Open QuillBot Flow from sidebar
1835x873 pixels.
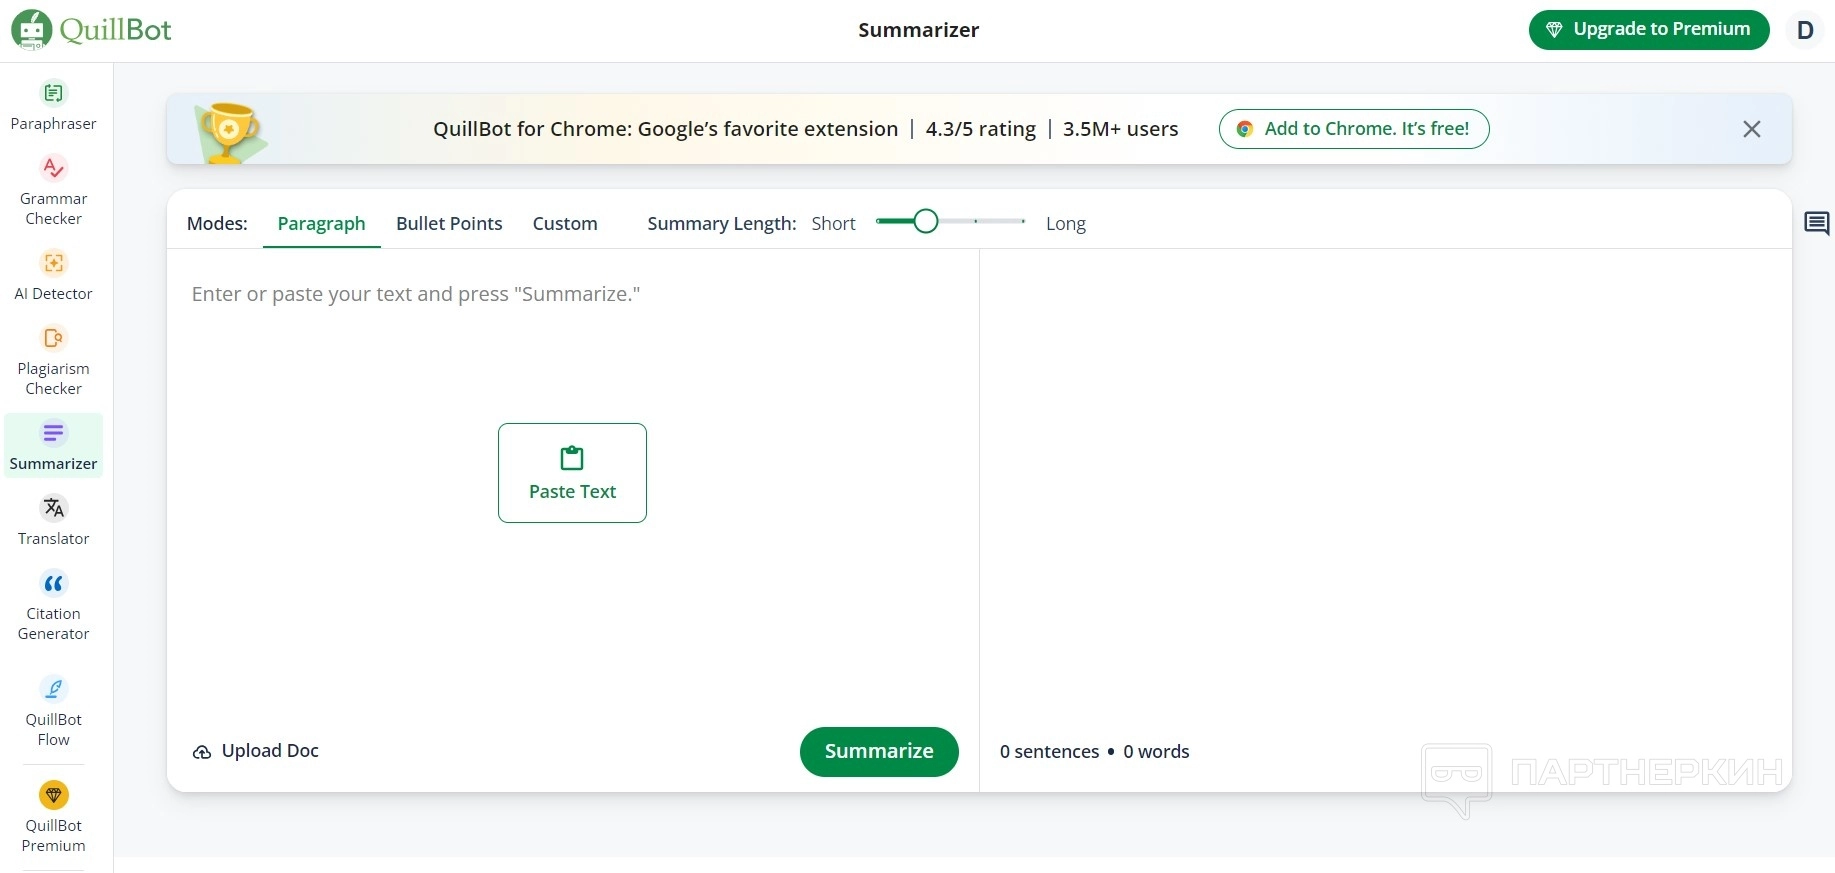tap(53, 689)
